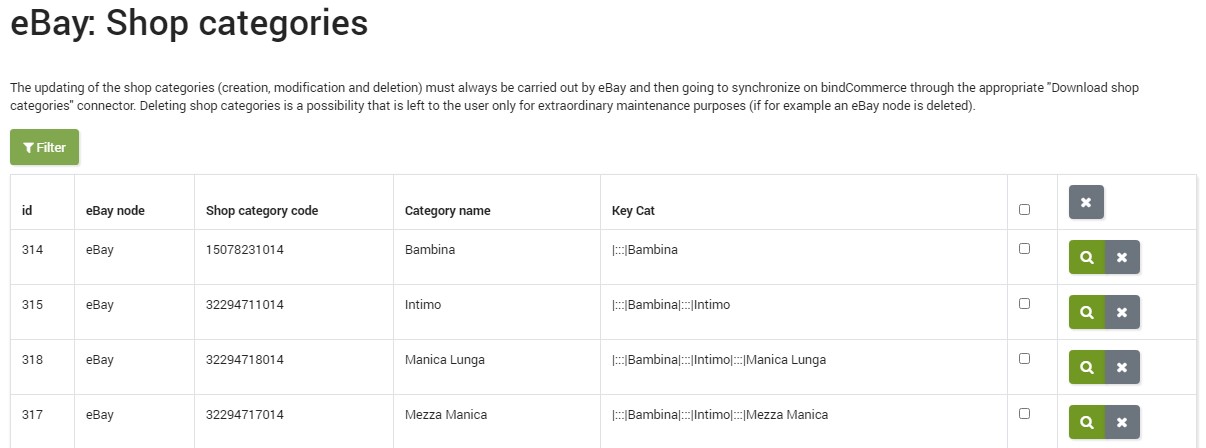
Task: Select the checkbox for row id 315
Action: [x=1024, y=304]
